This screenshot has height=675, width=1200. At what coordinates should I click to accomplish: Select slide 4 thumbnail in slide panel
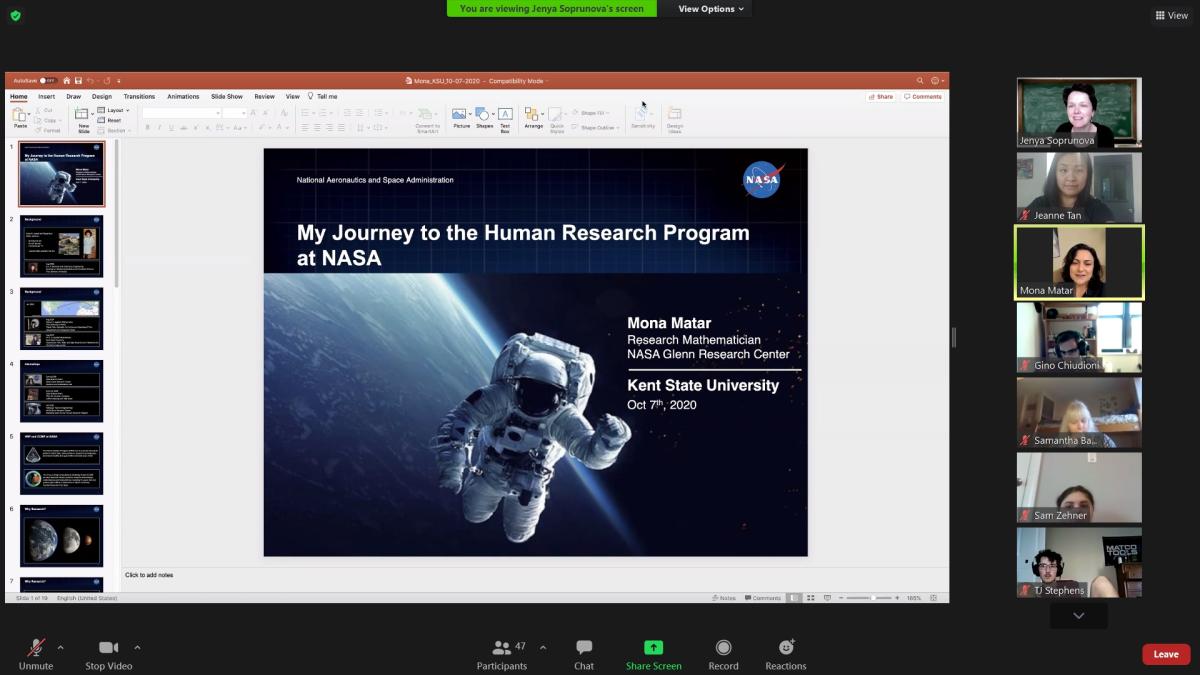(x=62, y=391)
